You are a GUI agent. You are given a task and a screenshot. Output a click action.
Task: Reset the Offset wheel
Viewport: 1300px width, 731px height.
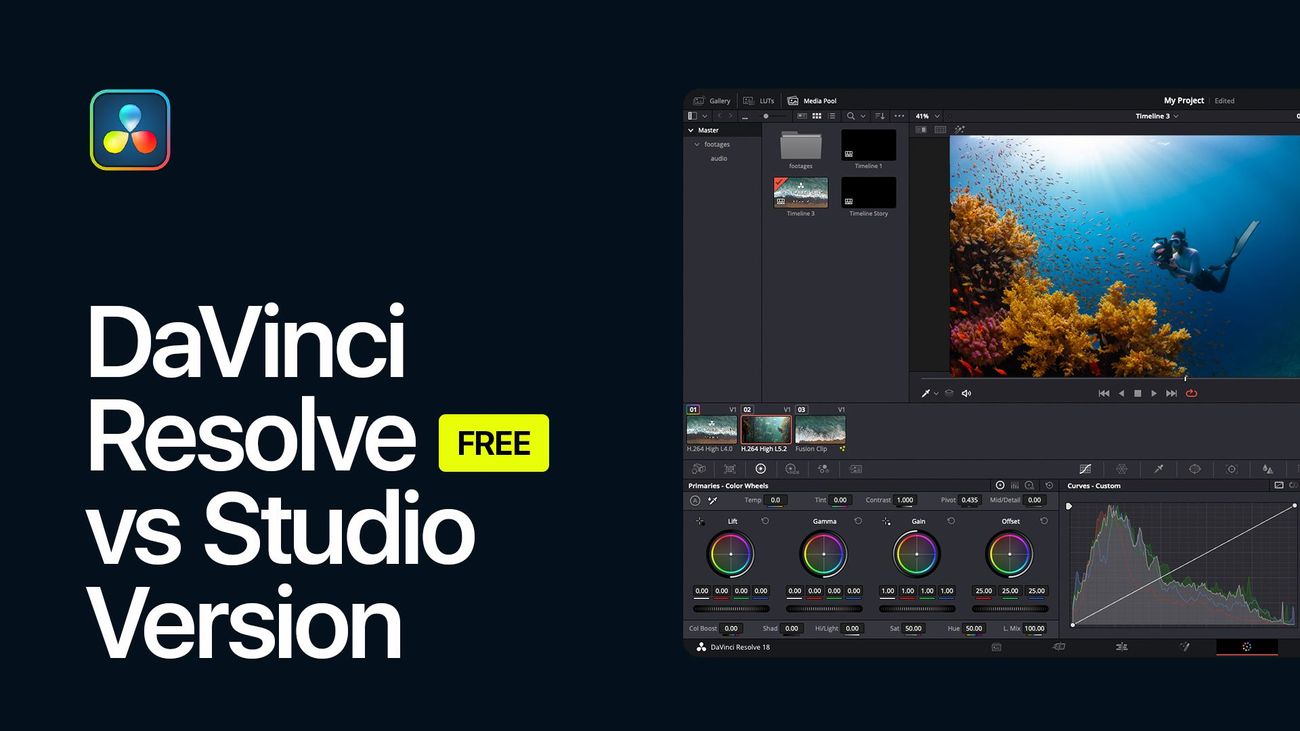(x=1044, y=521)
